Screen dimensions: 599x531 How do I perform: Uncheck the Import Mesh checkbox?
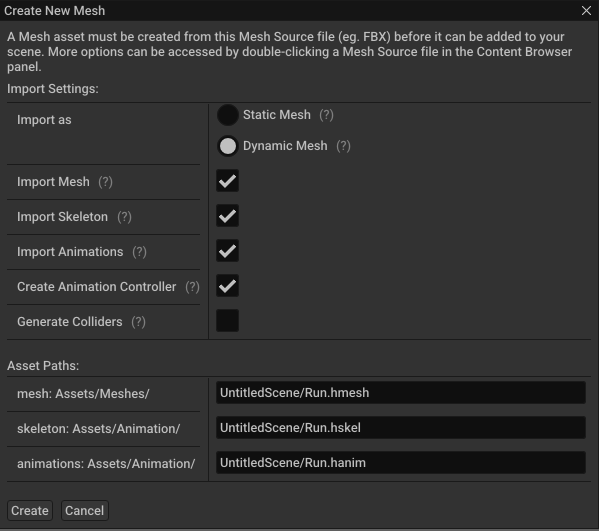click(x=228, y=181)
